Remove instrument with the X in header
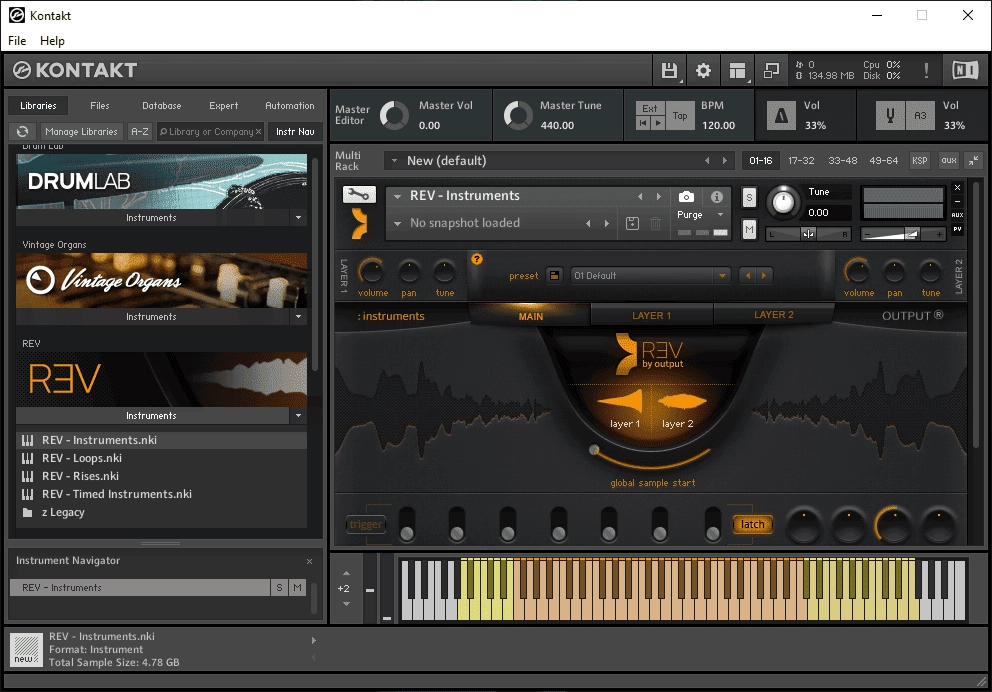Viewport: 992px width, 692px height. [x=957, y=188]
